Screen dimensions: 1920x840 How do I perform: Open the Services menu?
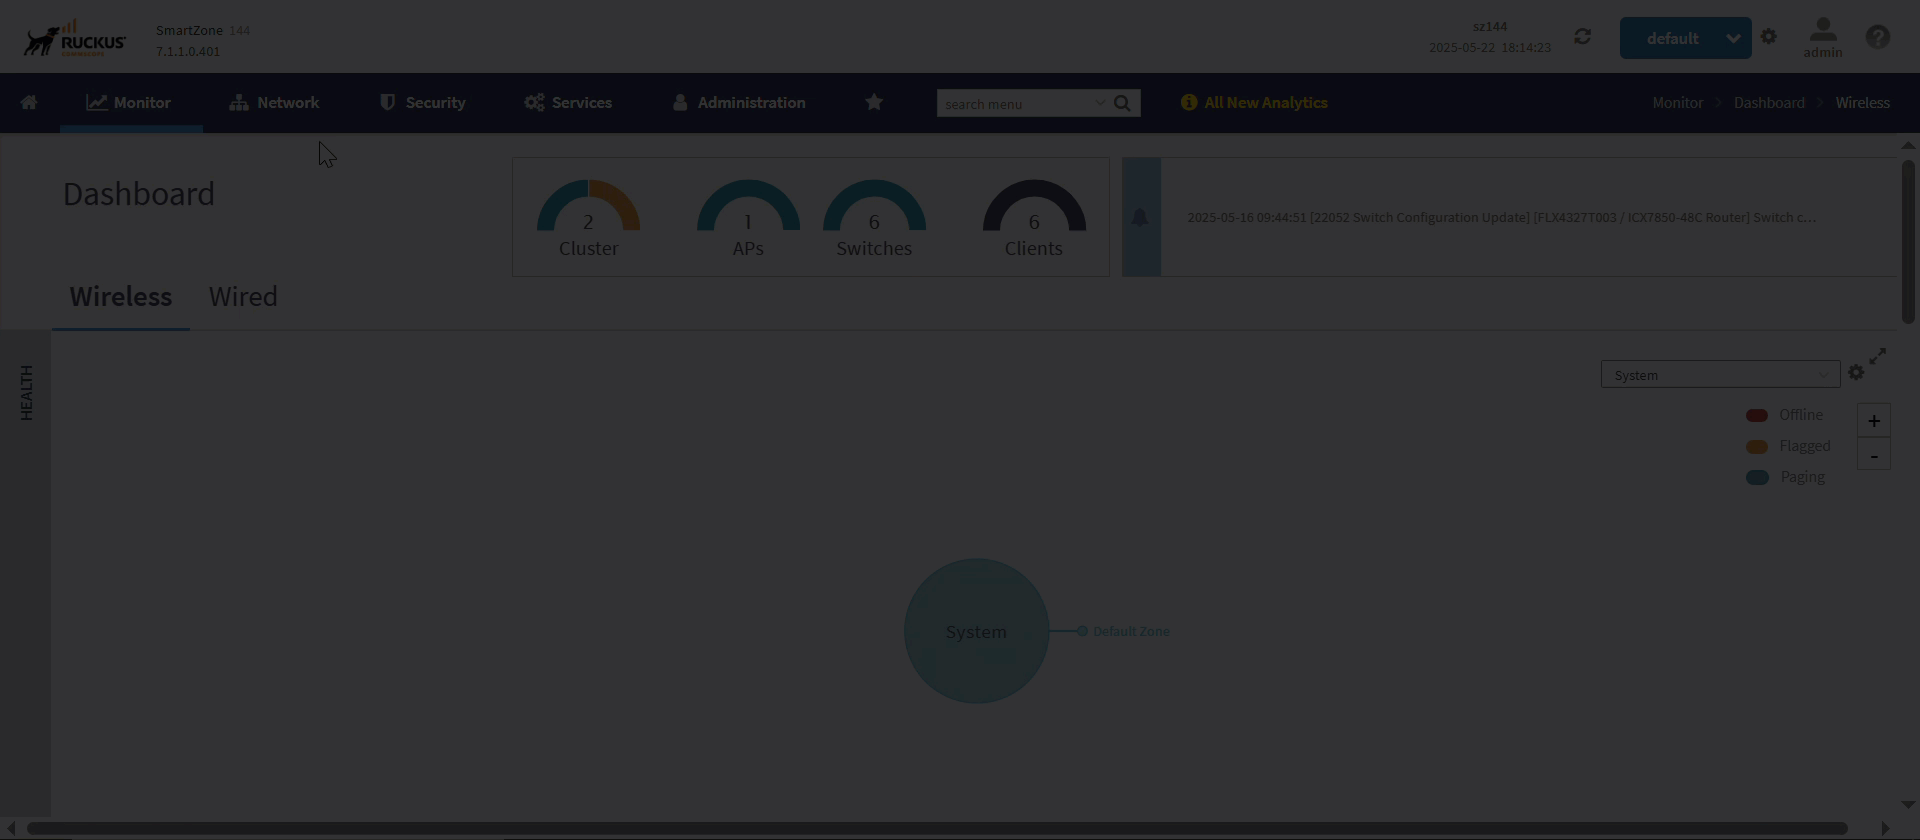(x=568, y=102)
